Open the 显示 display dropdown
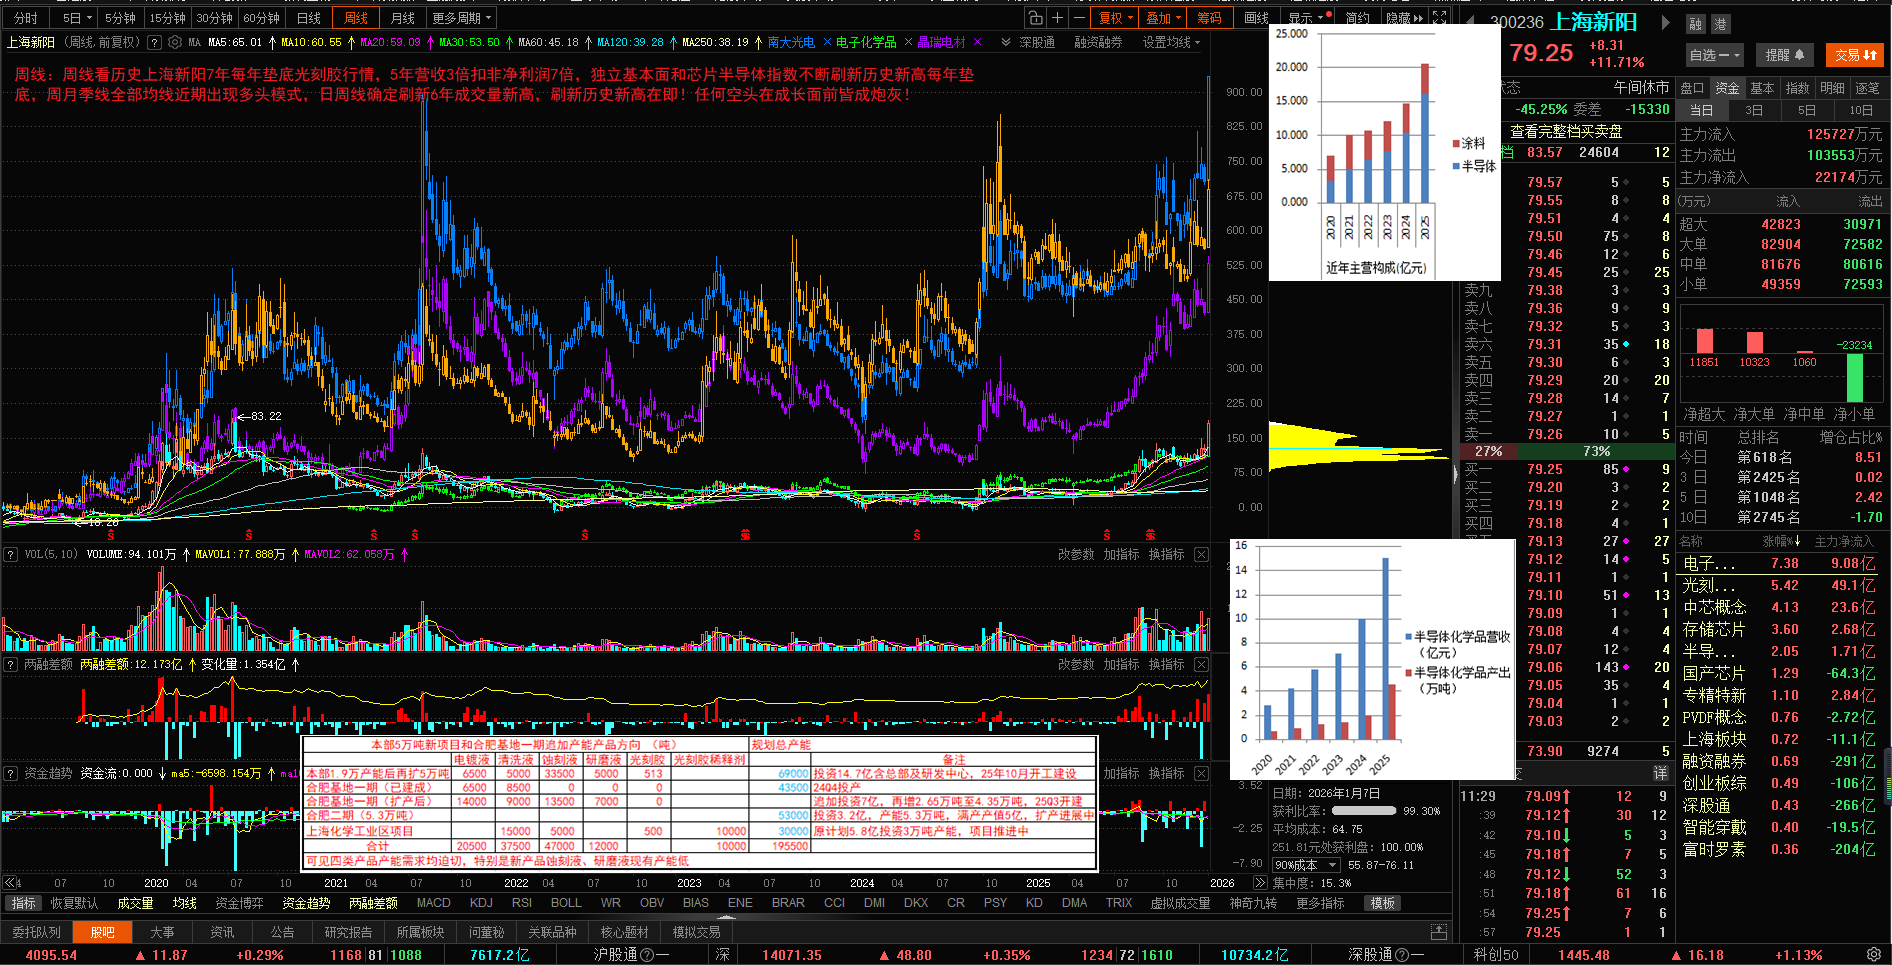This screenshot has height=965, width=1892. click(1305, 18)
